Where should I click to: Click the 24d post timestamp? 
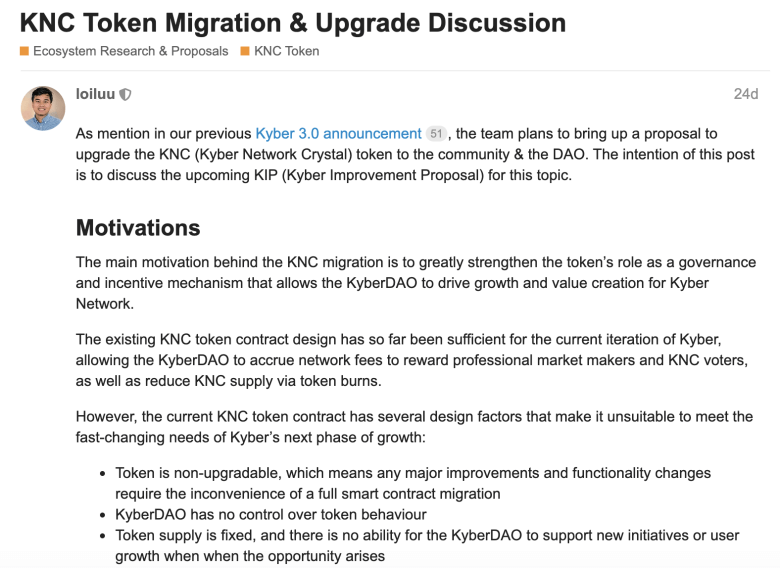[x=746, y=94]
